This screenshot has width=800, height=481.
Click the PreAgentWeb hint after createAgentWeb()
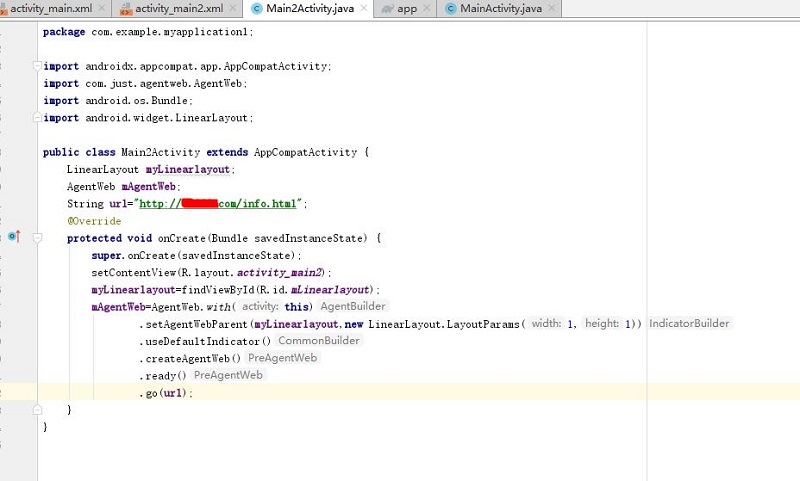[x=283, y=358]
